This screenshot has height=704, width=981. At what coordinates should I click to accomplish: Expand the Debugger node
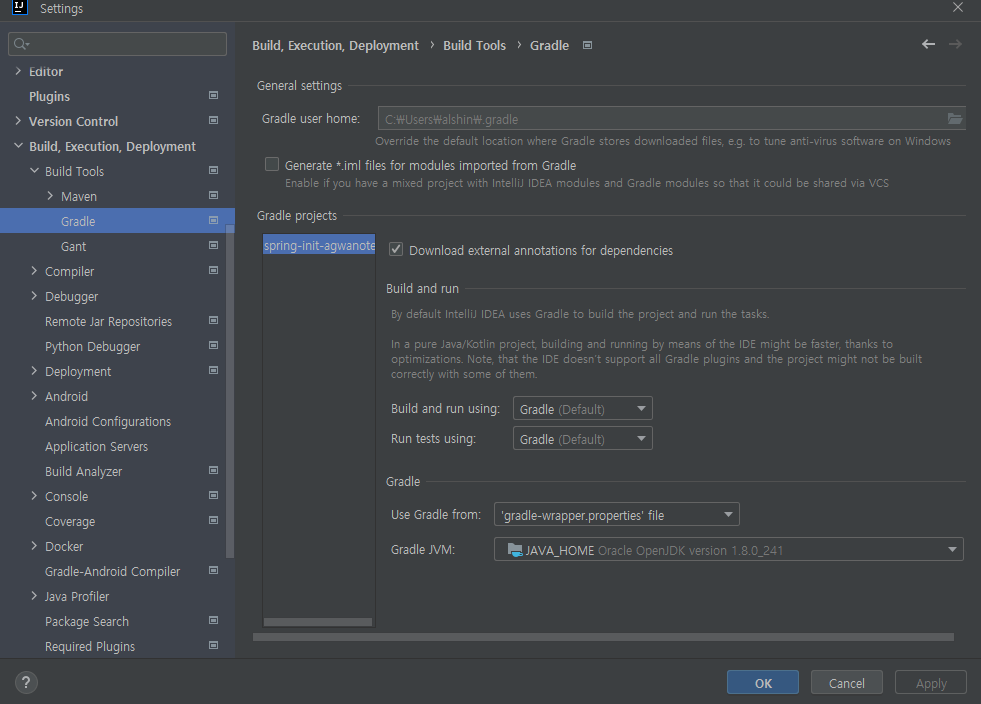34,296
